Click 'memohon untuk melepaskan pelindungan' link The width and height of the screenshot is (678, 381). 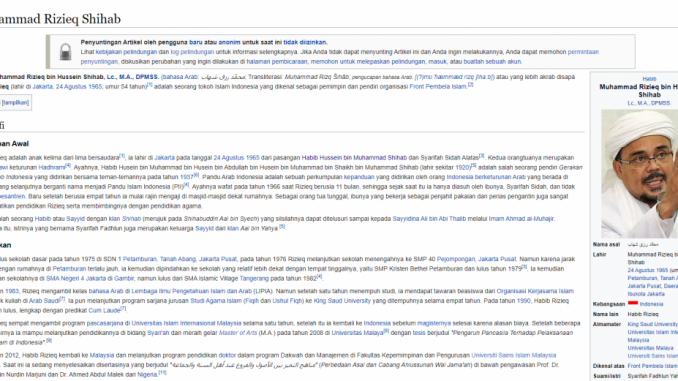(368, 61)
